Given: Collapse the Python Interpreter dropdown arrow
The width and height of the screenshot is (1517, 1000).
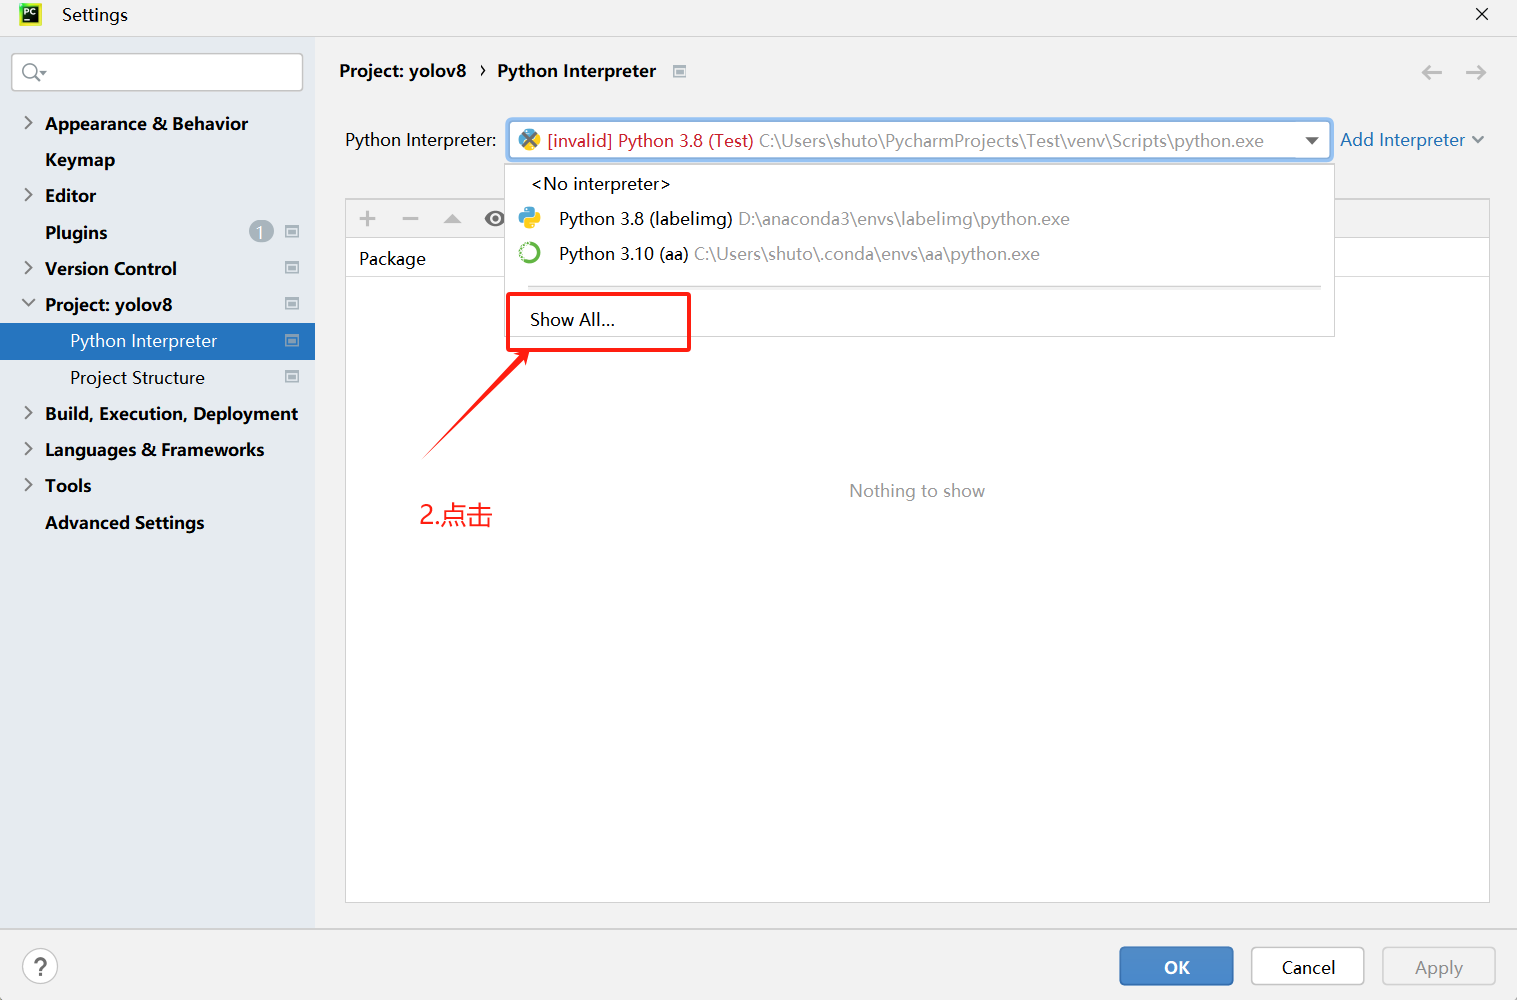Looking at the screenshot, I should (x=1311, y=141).
